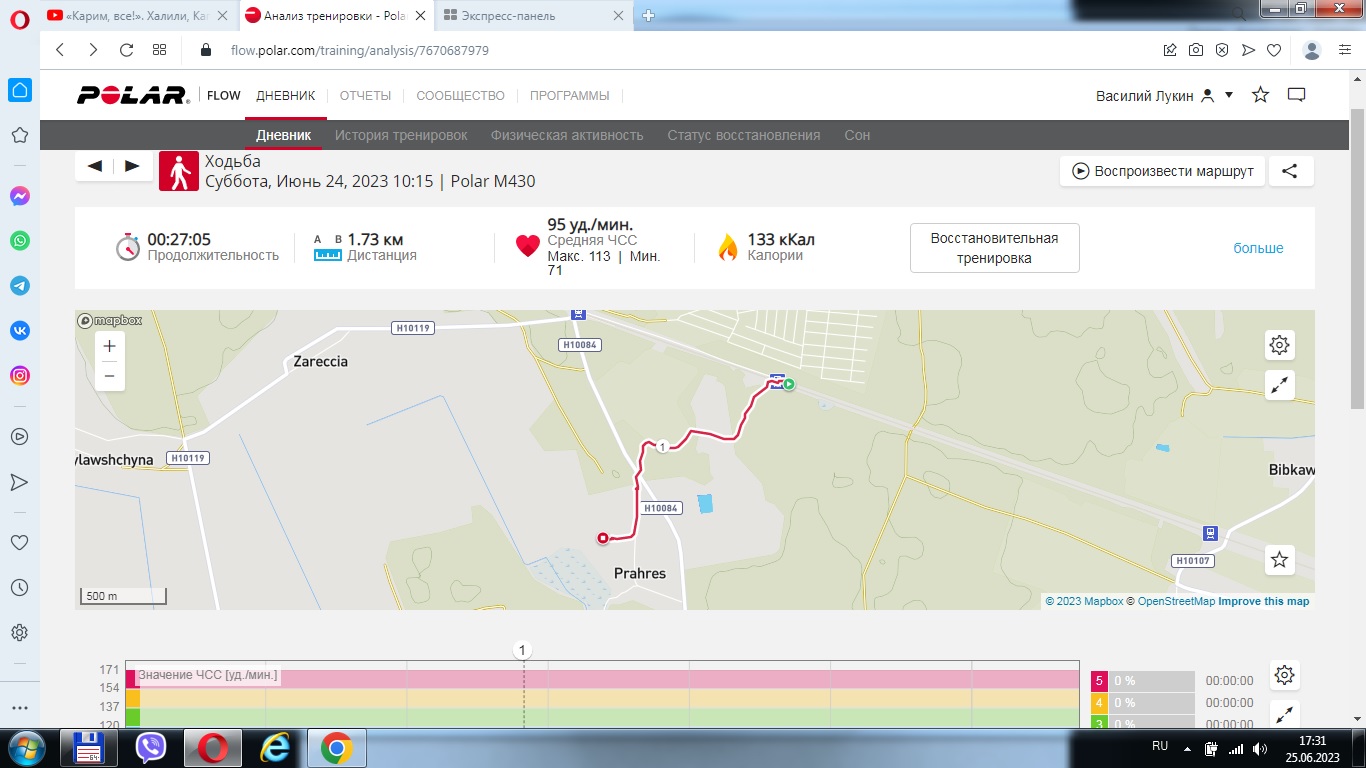Switch to Сон tab
This screenshot has width=1366, height=768.
click(x=857, y=135)
